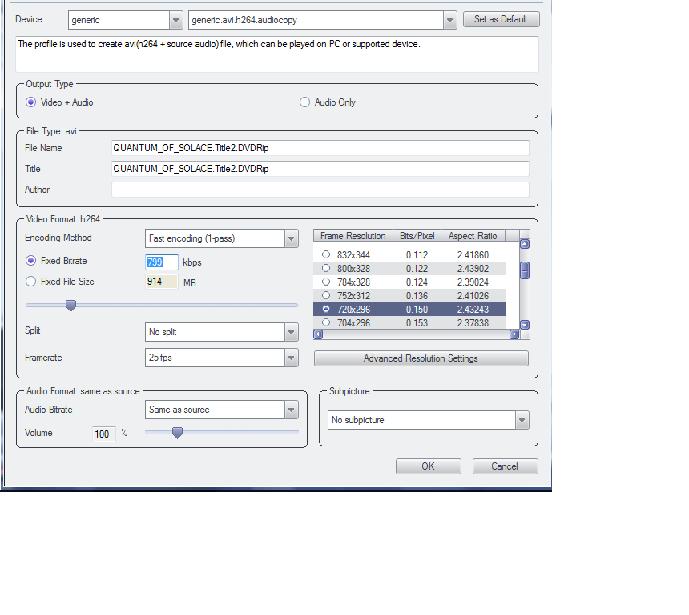Expand the Split dropdown

[x=291, y=332]
